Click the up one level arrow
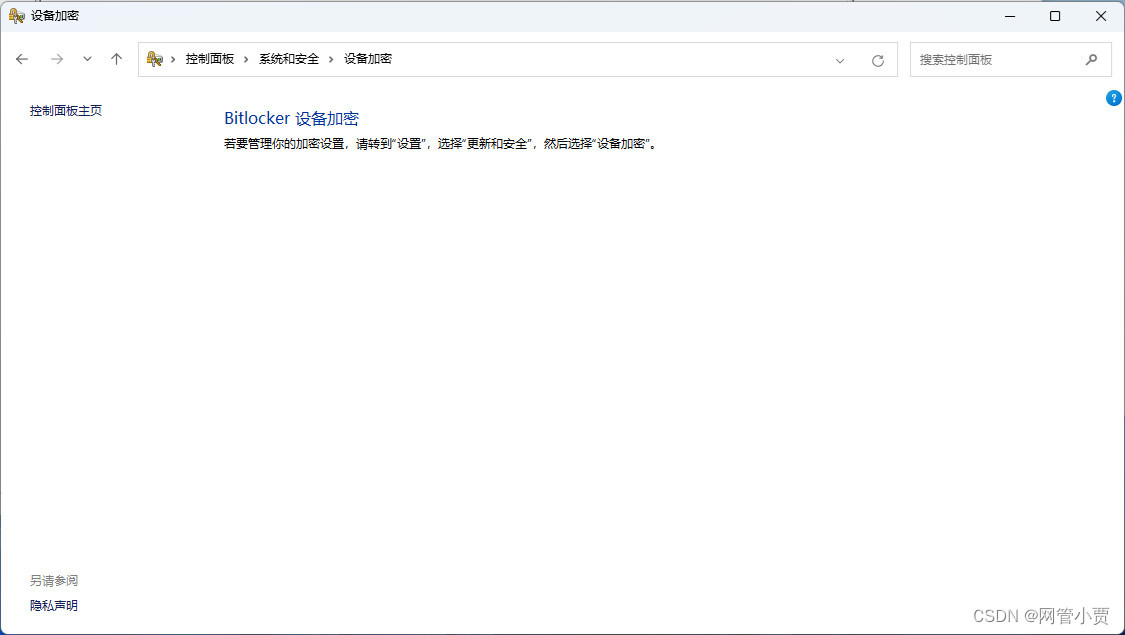Viewport: 1125px width, 635px height. coord(116,59)
